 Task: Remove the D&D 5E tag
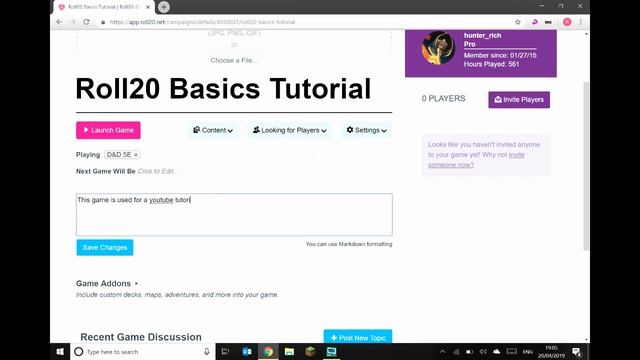(x=136, y=155)
